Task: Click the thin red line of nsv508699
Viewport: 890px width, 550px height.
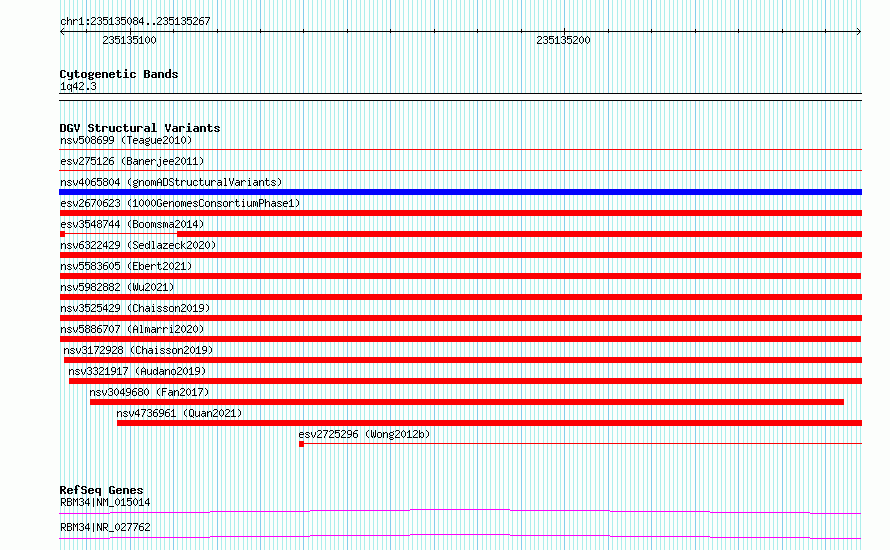Action: 460,150
